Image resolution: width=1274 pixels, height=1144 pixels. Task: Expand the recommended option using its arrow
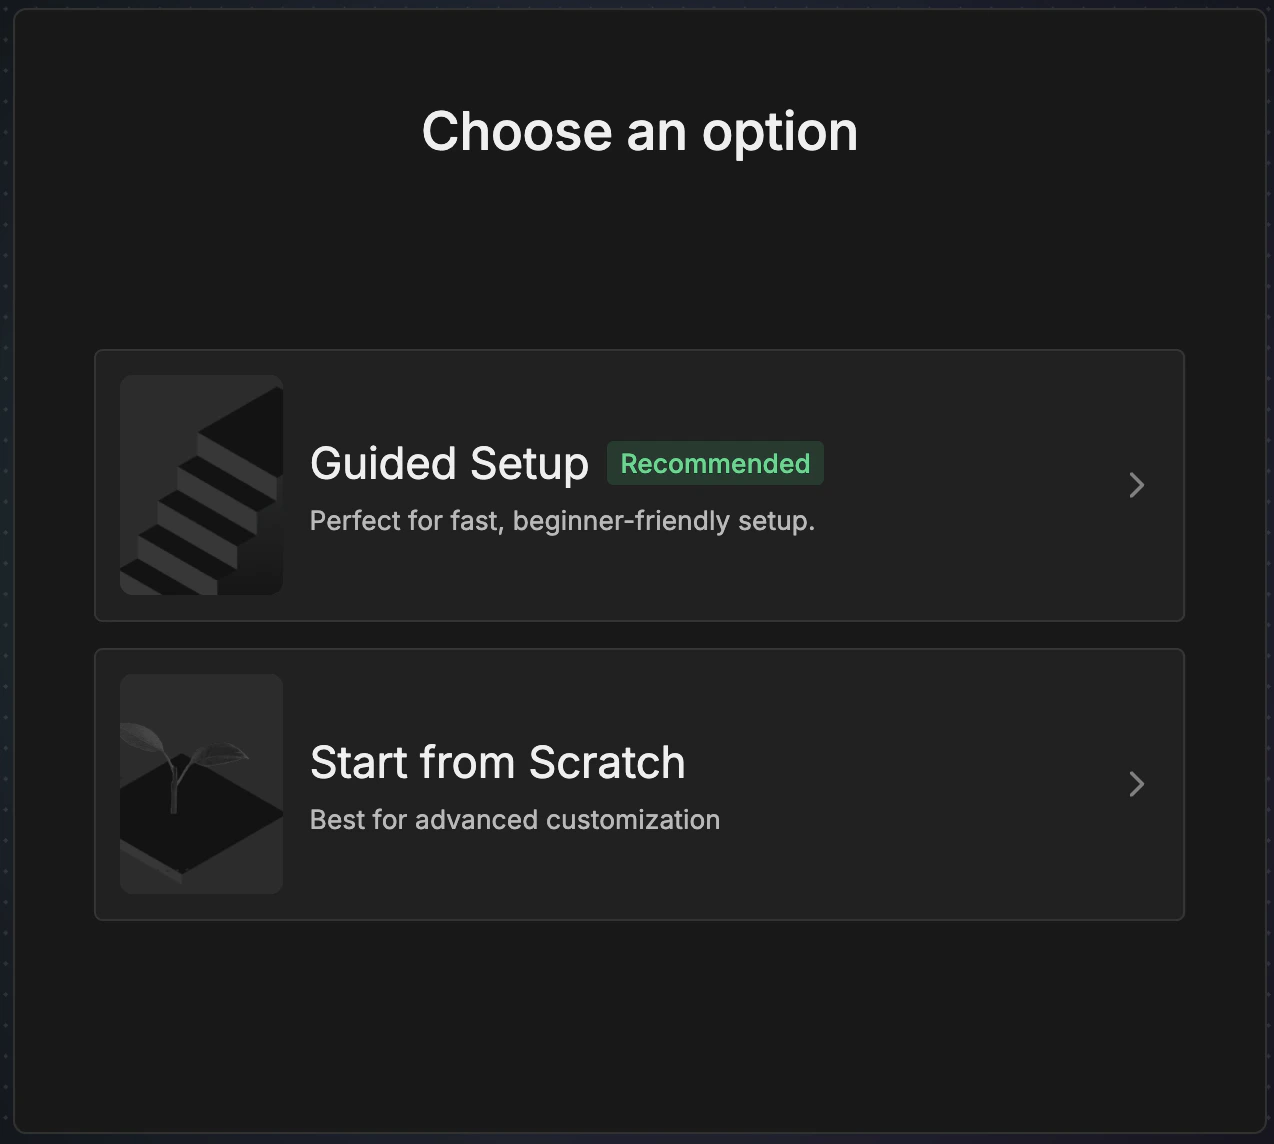coord(1137,485)
